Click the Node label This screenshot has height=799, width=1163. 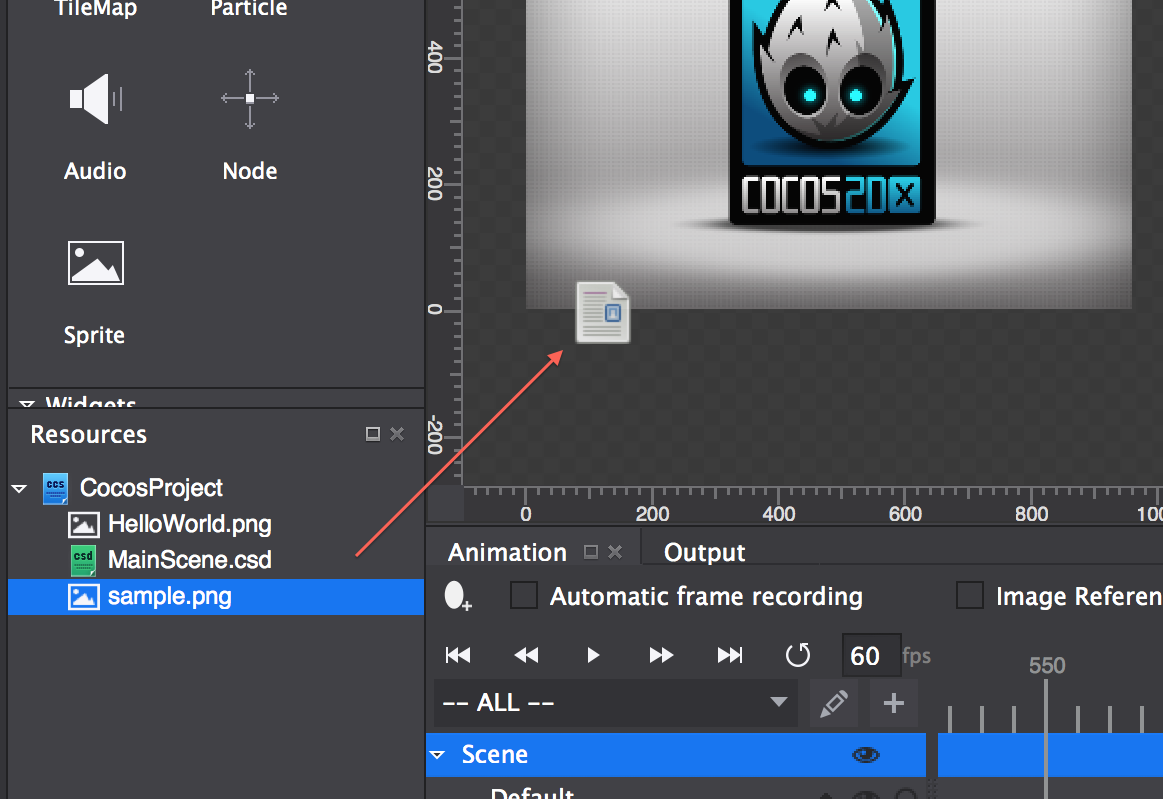point(250,171)
